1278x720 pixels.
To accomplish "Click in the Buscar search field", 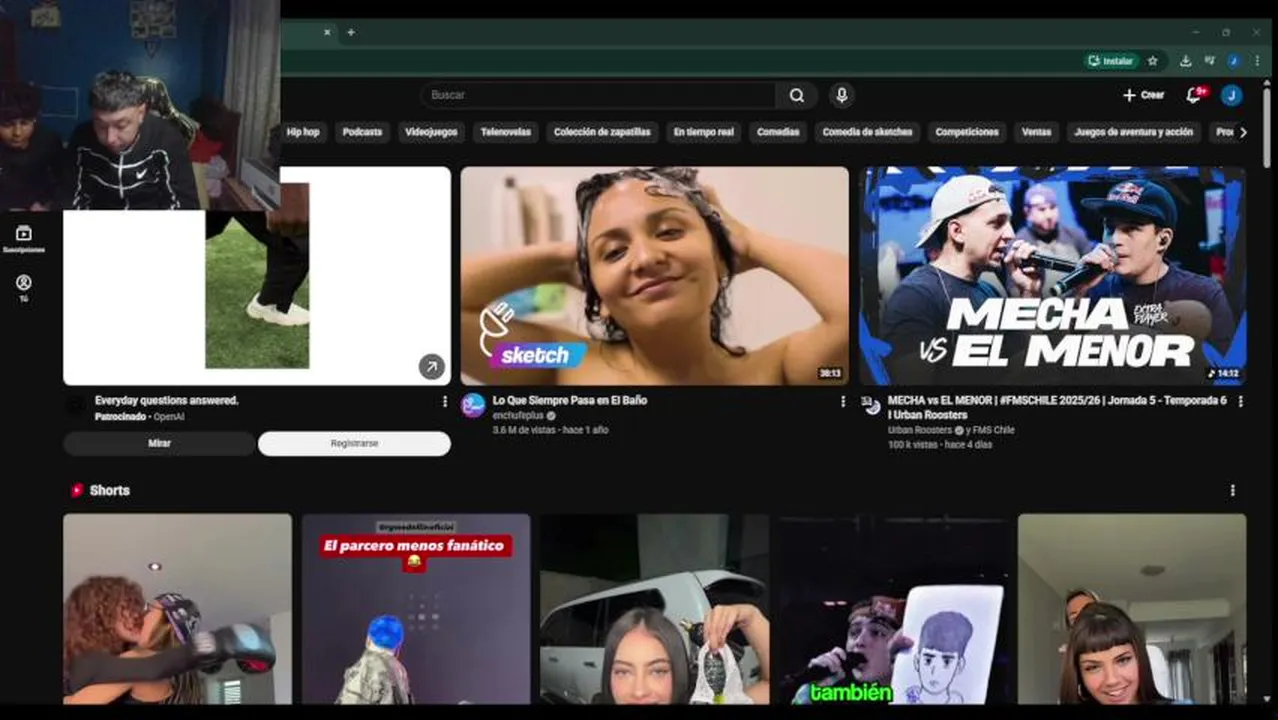I will click(x=598, y=95).
